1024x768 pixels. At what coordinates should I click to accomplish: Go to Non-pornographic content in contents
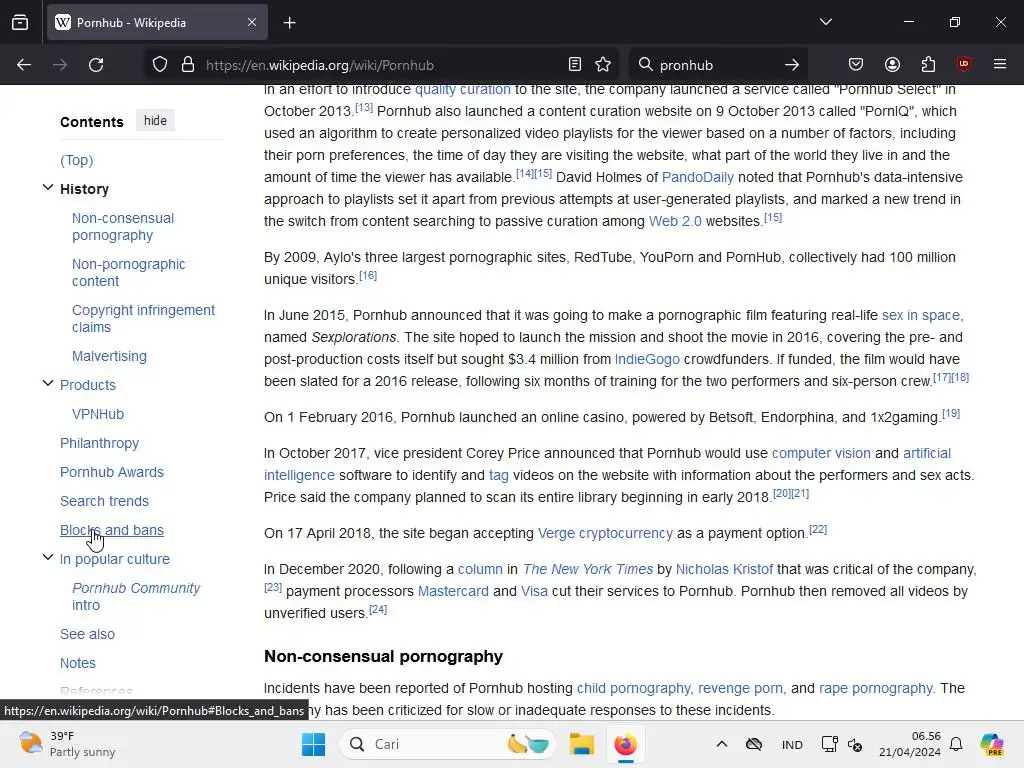pos(129,272)
